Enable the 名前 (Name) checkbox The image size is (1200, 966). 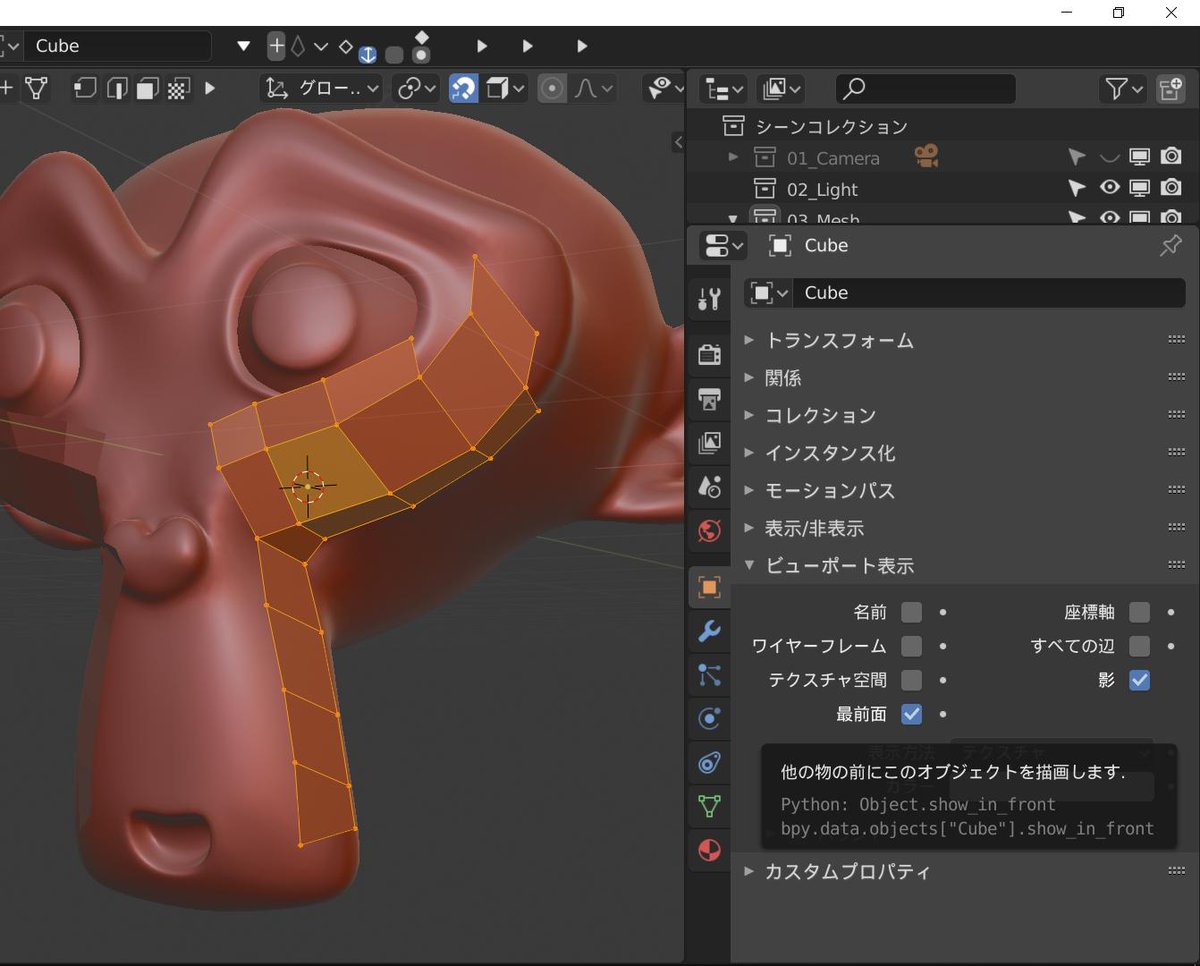[911, 612]
